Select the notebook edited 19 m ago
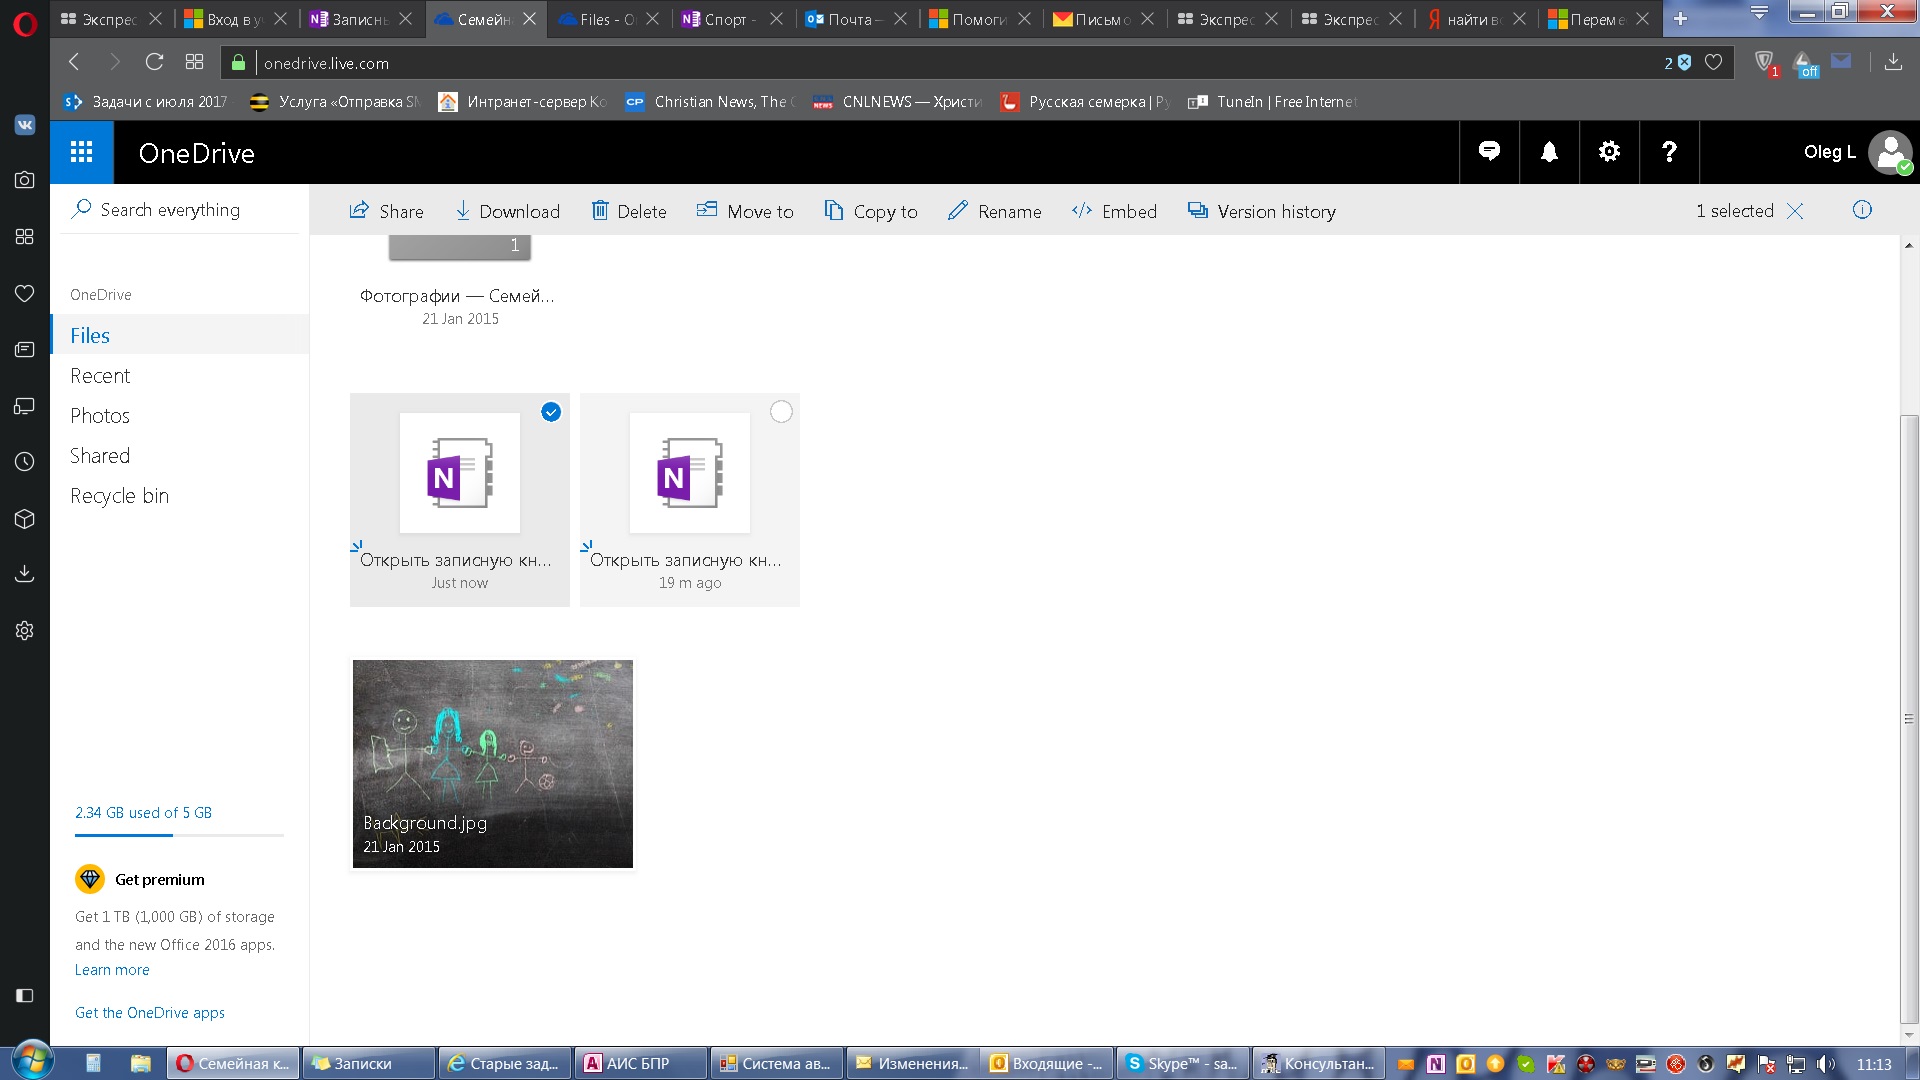This screenshot has width=1920, height=1080. (781, 412)
